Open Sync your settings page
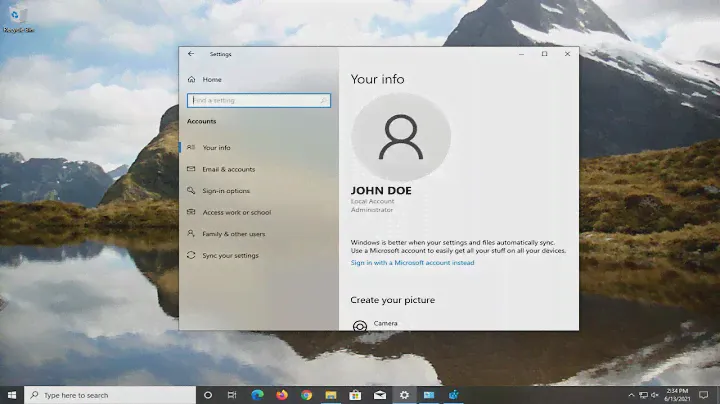The height and width of the screenshot is (404, 720). pyautogui.click(x=230, y=256)
